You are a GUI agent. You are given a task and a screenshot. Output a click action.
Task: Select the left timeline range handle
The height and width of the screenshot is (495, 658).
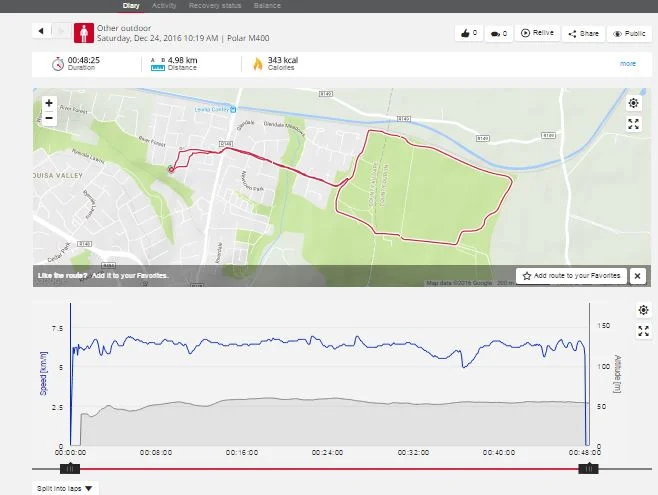[x=70, y=469]
